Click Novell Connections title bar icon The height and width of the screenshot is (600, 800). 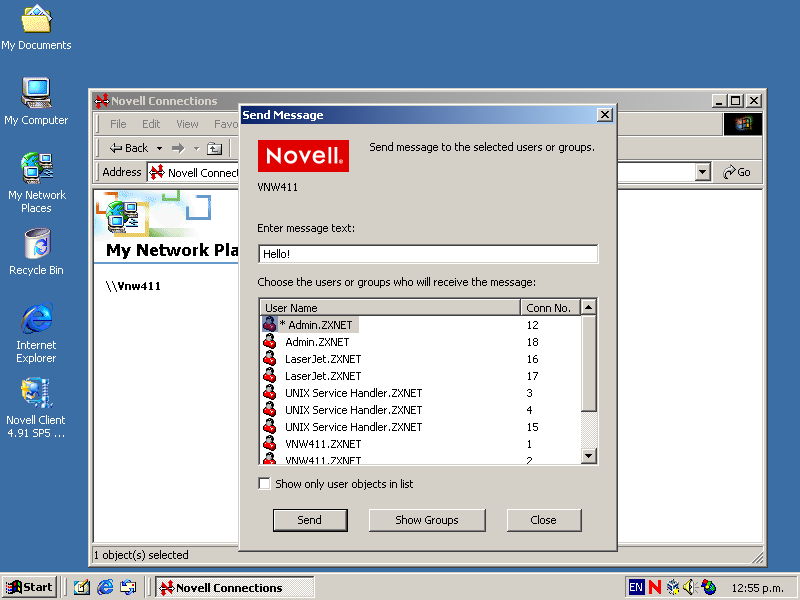click(102, 101)
